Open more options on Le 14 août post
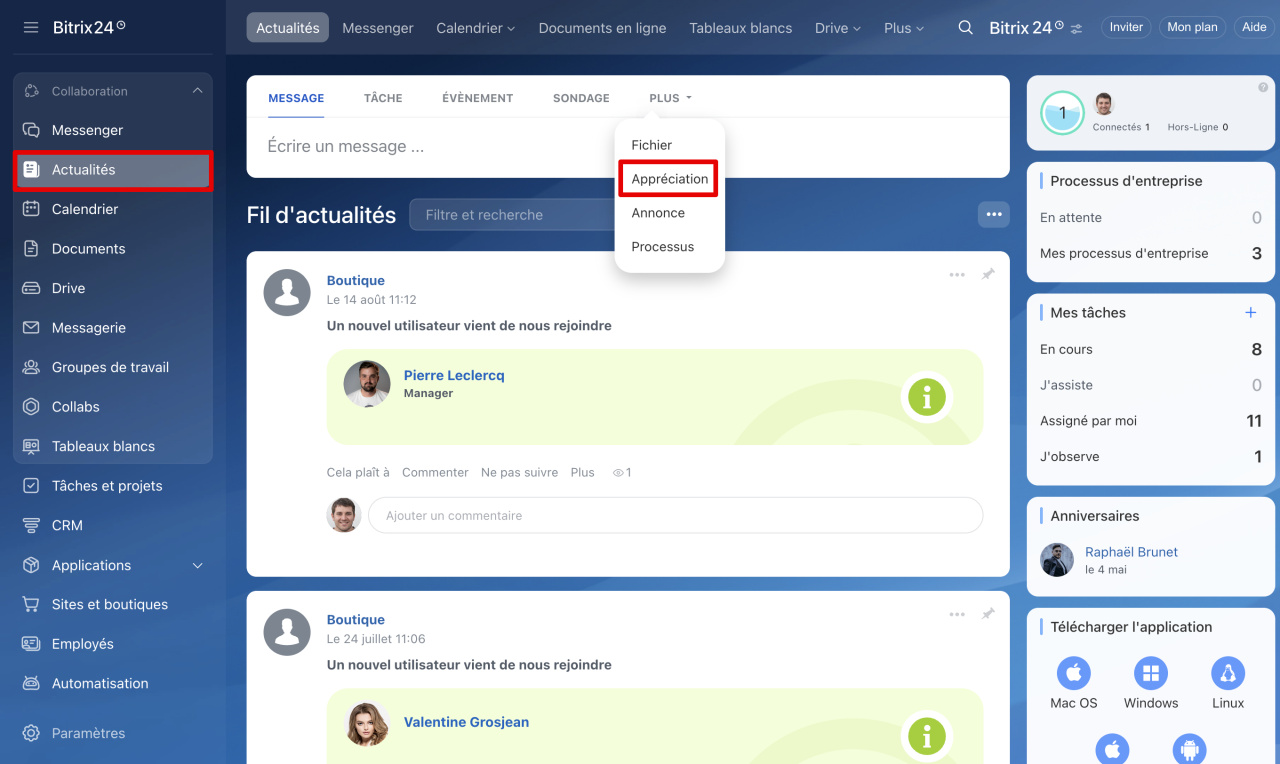This screenshot has height=764, width=1280. tap(957, 275)
